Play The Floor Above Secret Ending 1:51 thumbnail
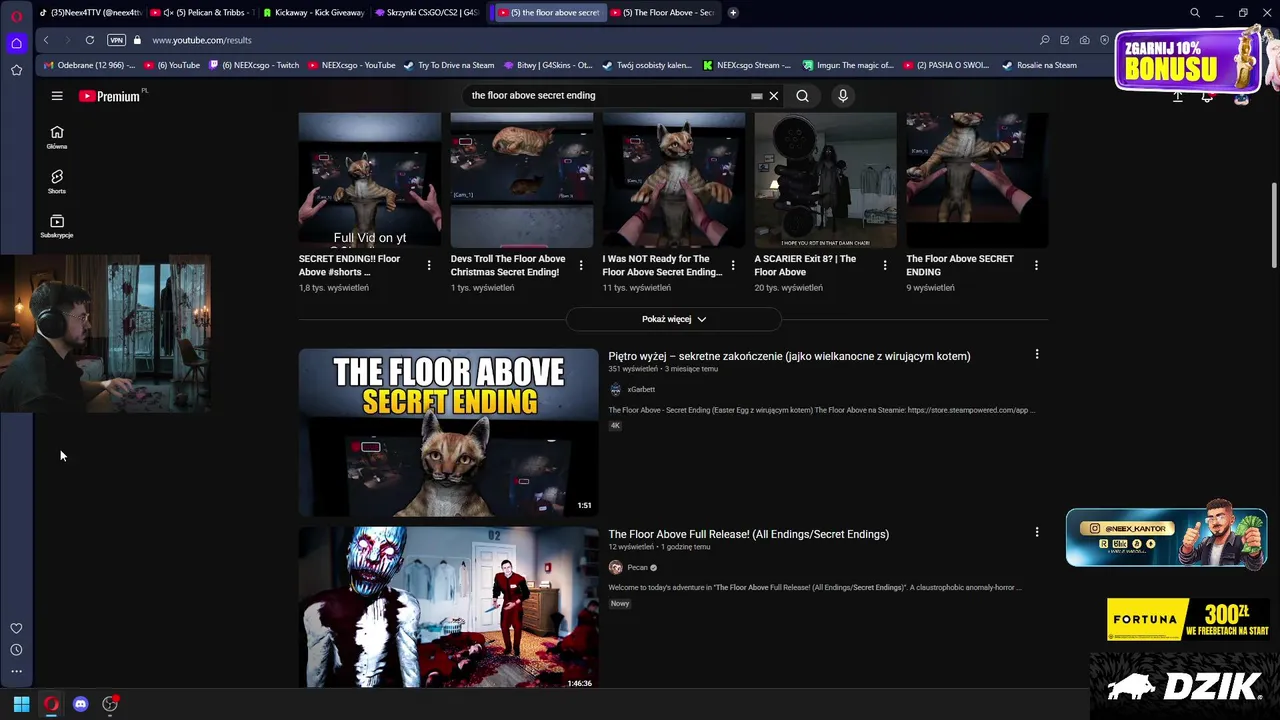 [448, 432]
